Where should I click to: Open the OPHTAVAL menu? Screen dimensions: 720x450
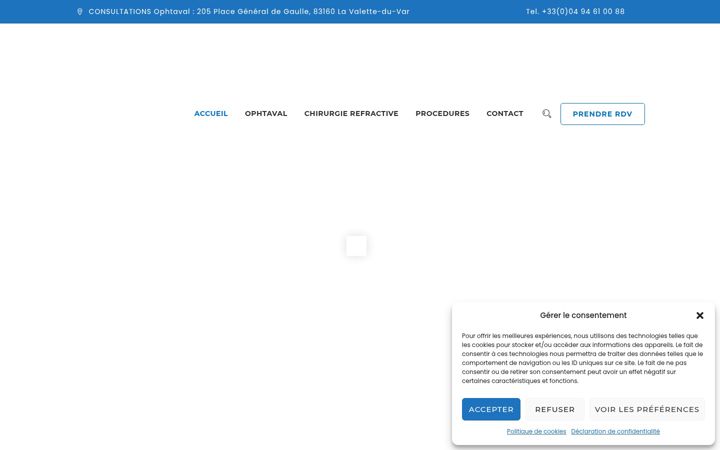266,113
